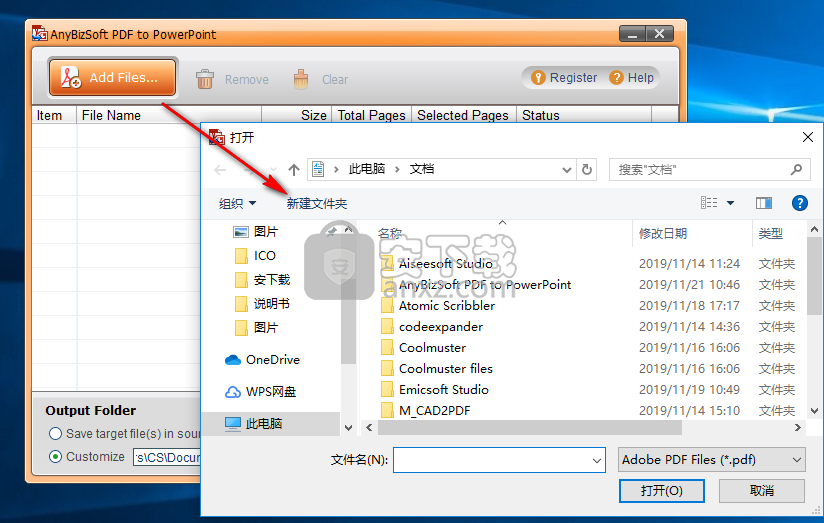This screenshot has width=824, height=523.
Task: Open the Adobe PDF Files type dropdown
Action: click(712, 460)
